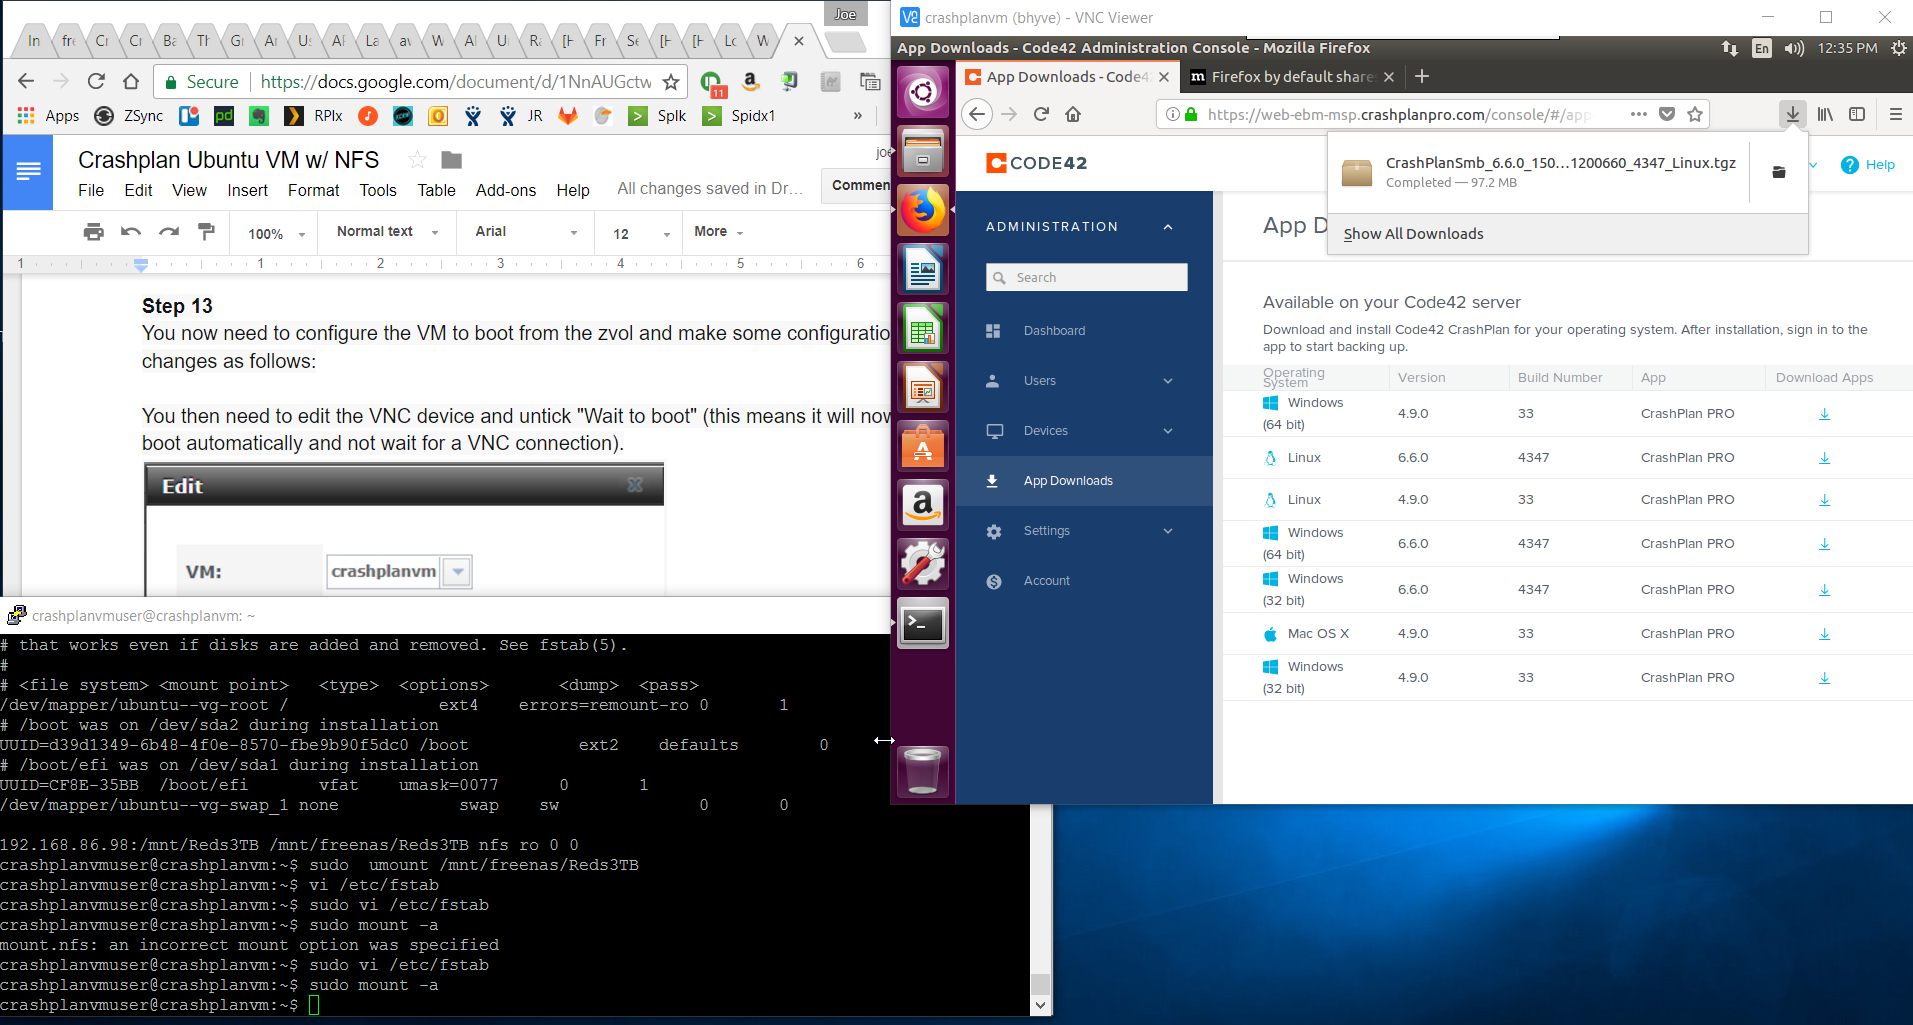Screen dimensions: 1913x1025
Task: Open the File menu in Google Docs
Action: coord(91,190)
